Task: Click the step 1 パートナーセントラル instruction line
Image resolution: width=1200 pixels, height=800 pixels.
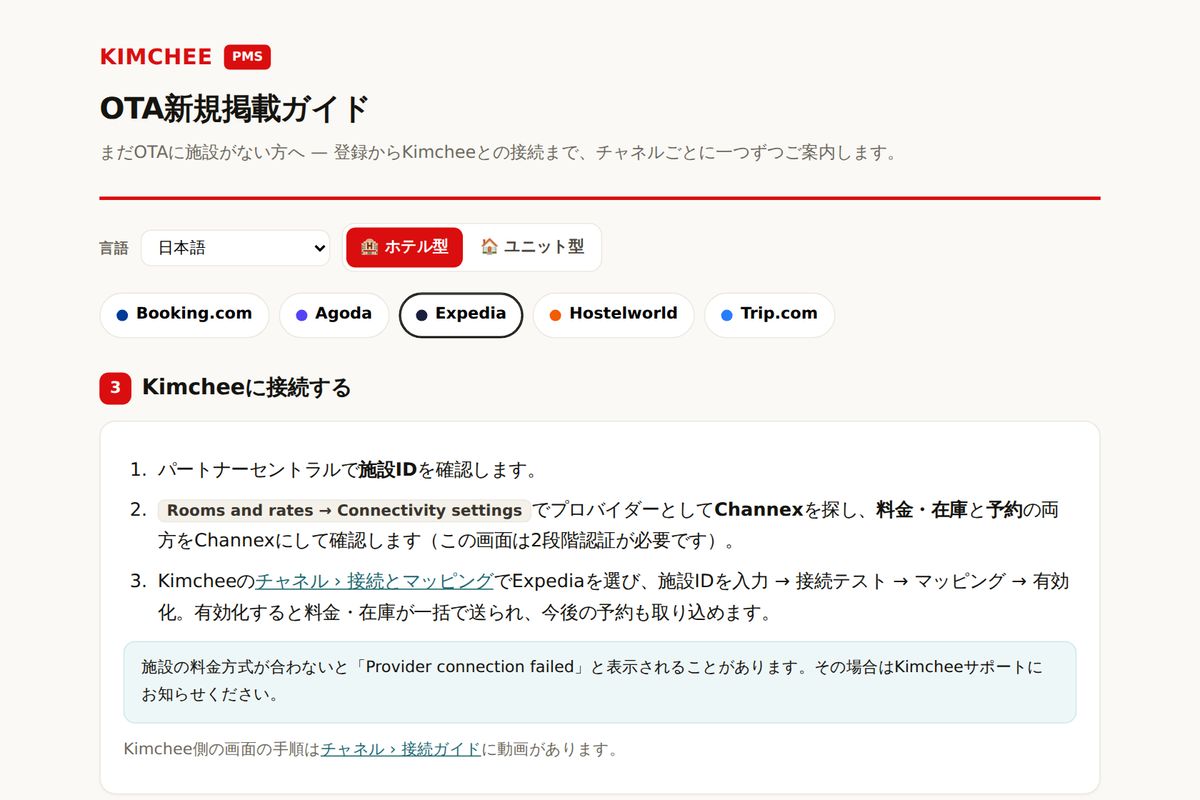Action: (348, 469)
